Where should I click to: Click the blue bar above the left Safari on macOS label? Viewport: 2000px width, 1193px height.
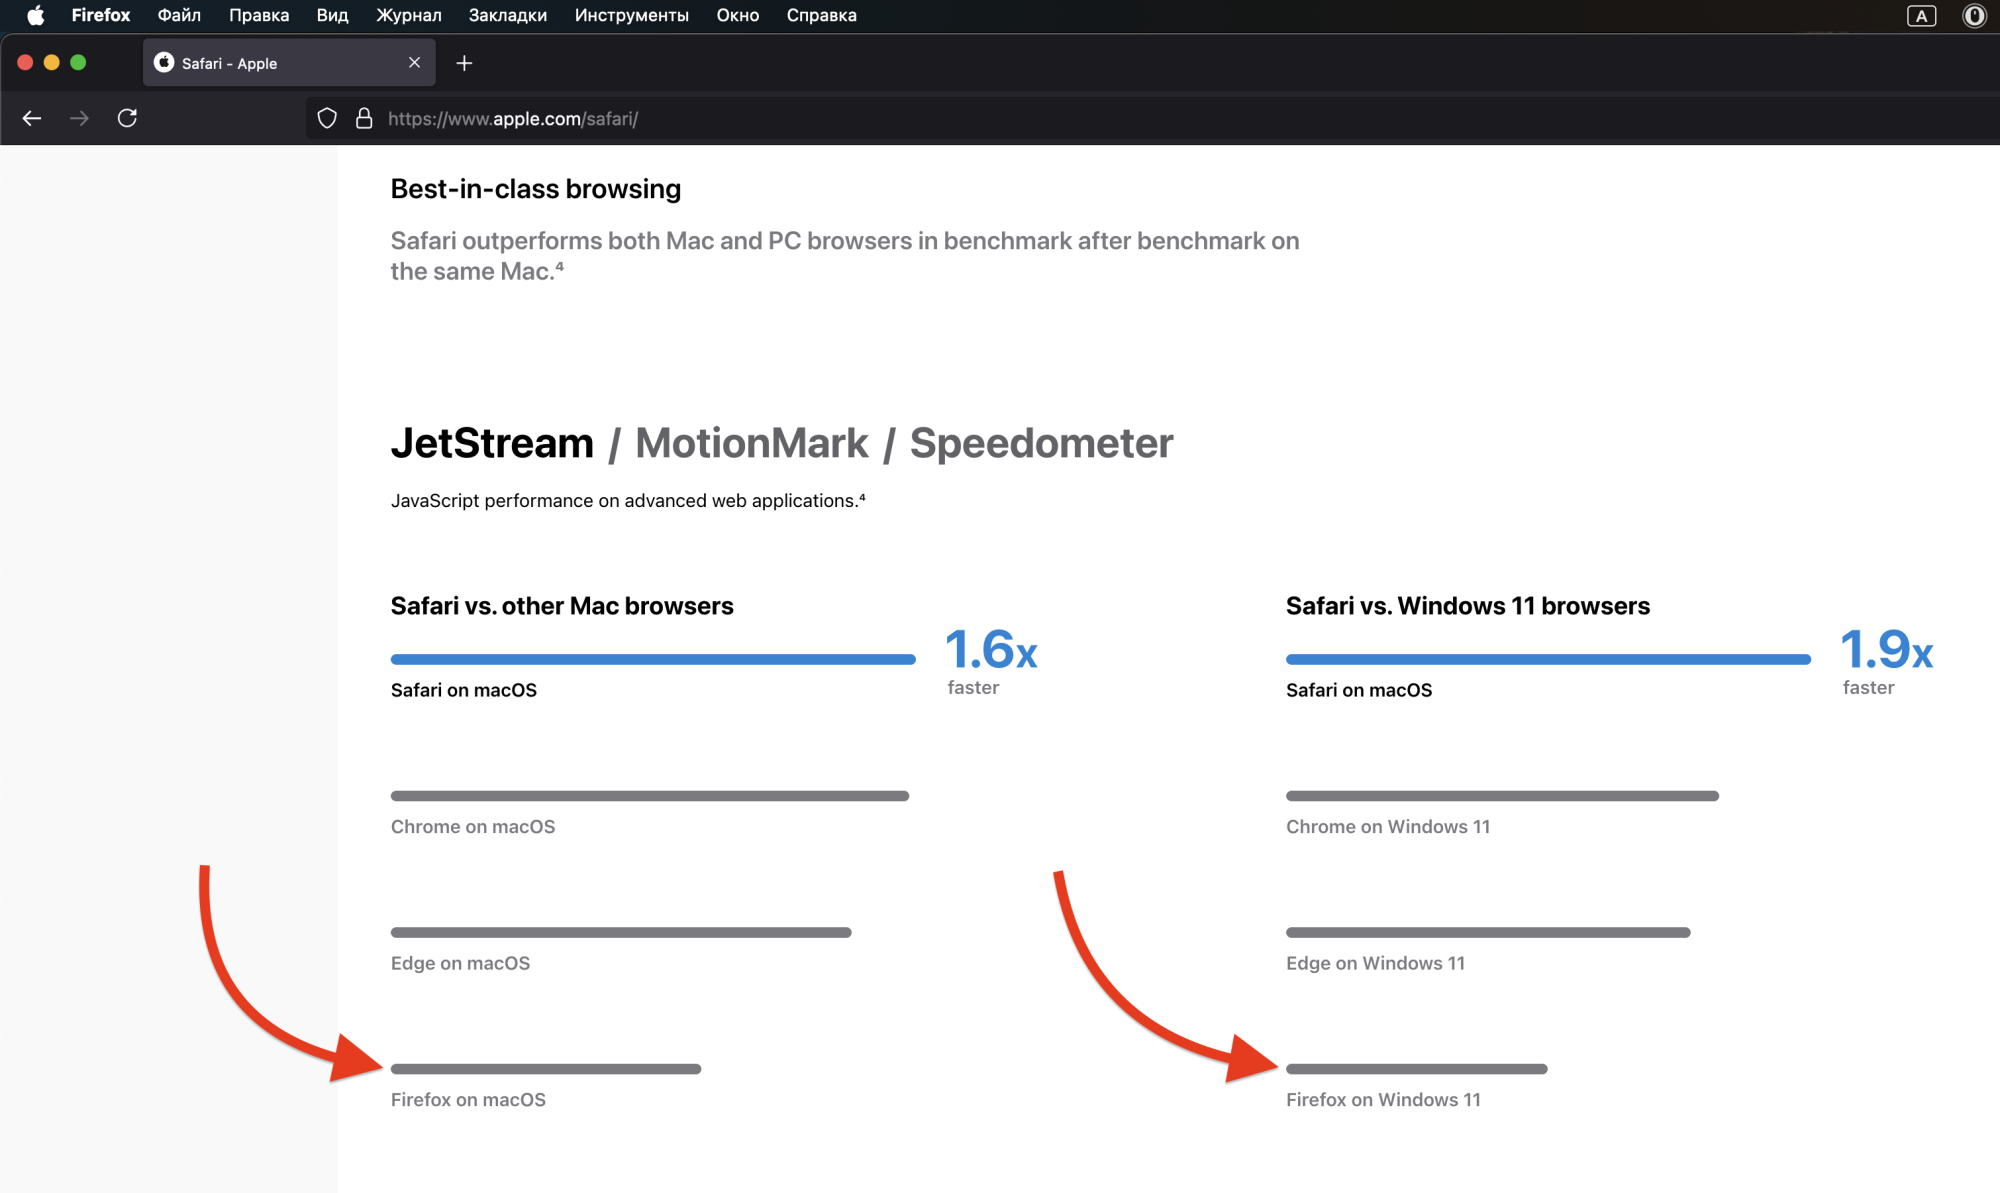point(653,659)
